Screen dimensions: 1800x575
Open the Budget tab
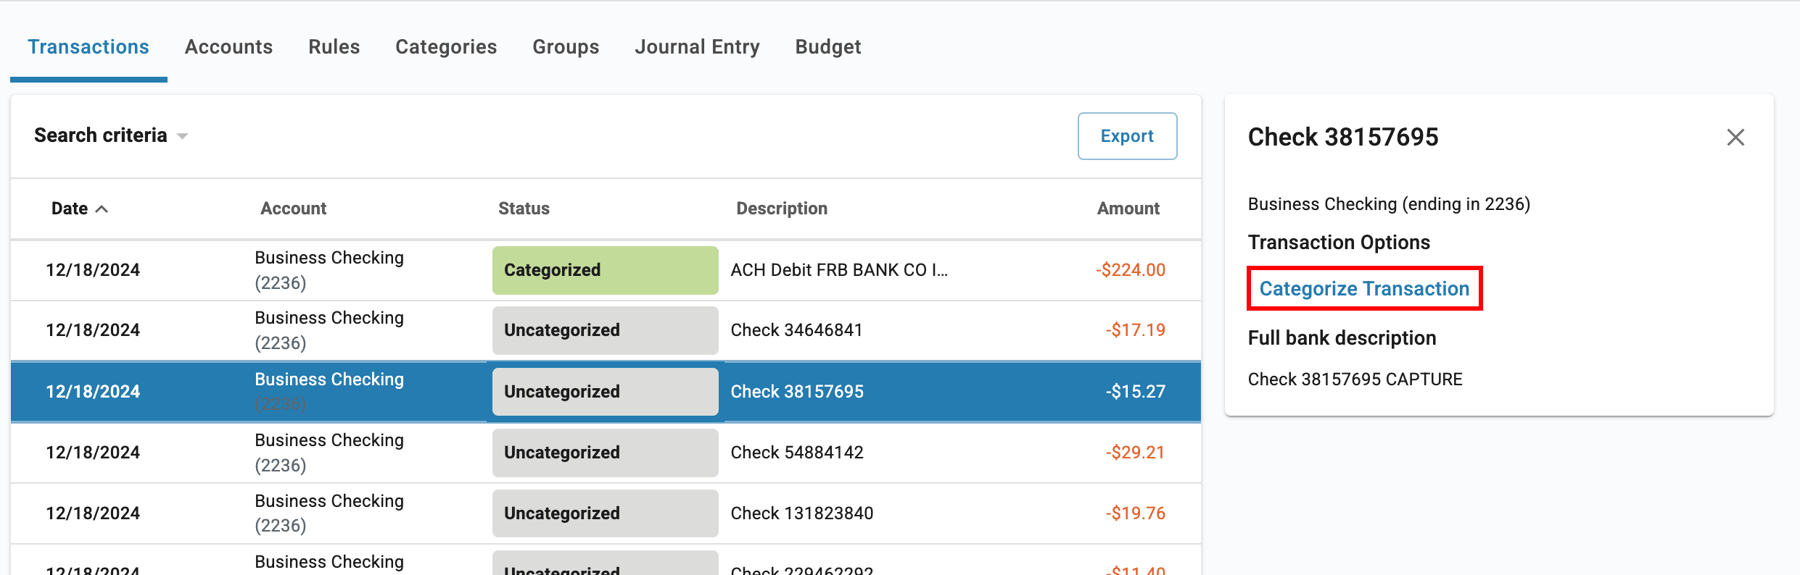[x=828, y=47]
